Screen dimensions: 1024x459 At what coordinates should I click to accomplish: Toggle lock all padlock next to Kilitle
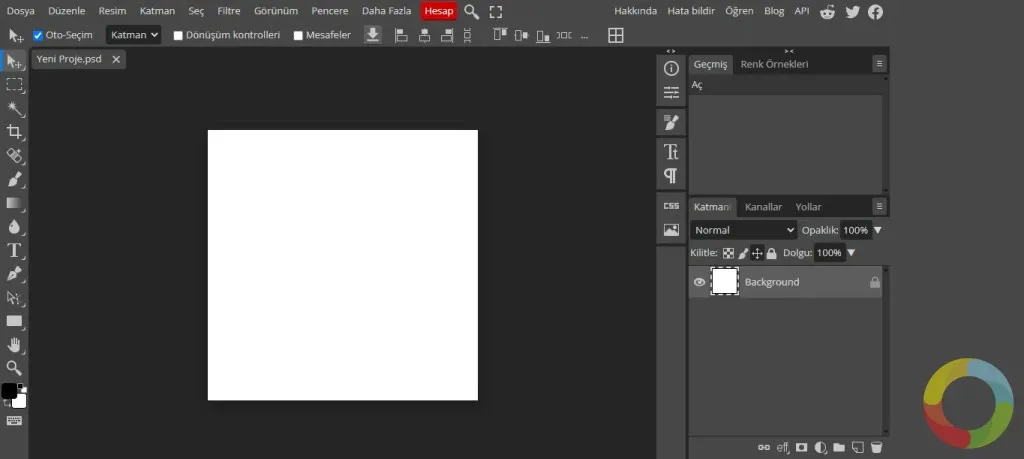[x=771, y=253]
